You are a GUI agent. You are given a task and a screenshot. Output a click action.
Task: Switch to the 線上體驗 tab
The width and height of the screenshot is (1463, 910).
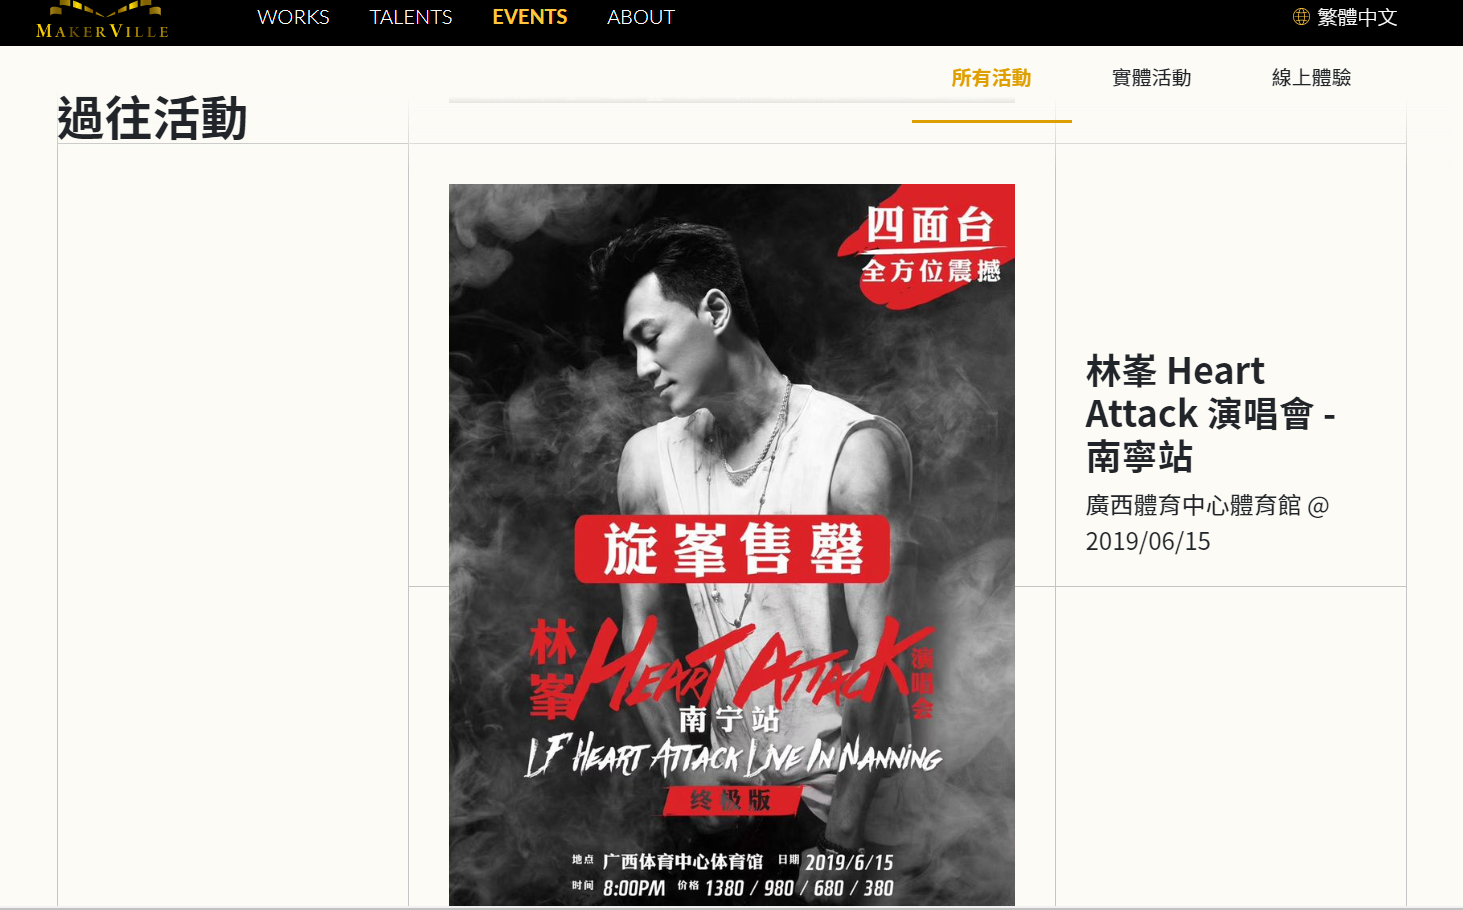[1311, 78]
